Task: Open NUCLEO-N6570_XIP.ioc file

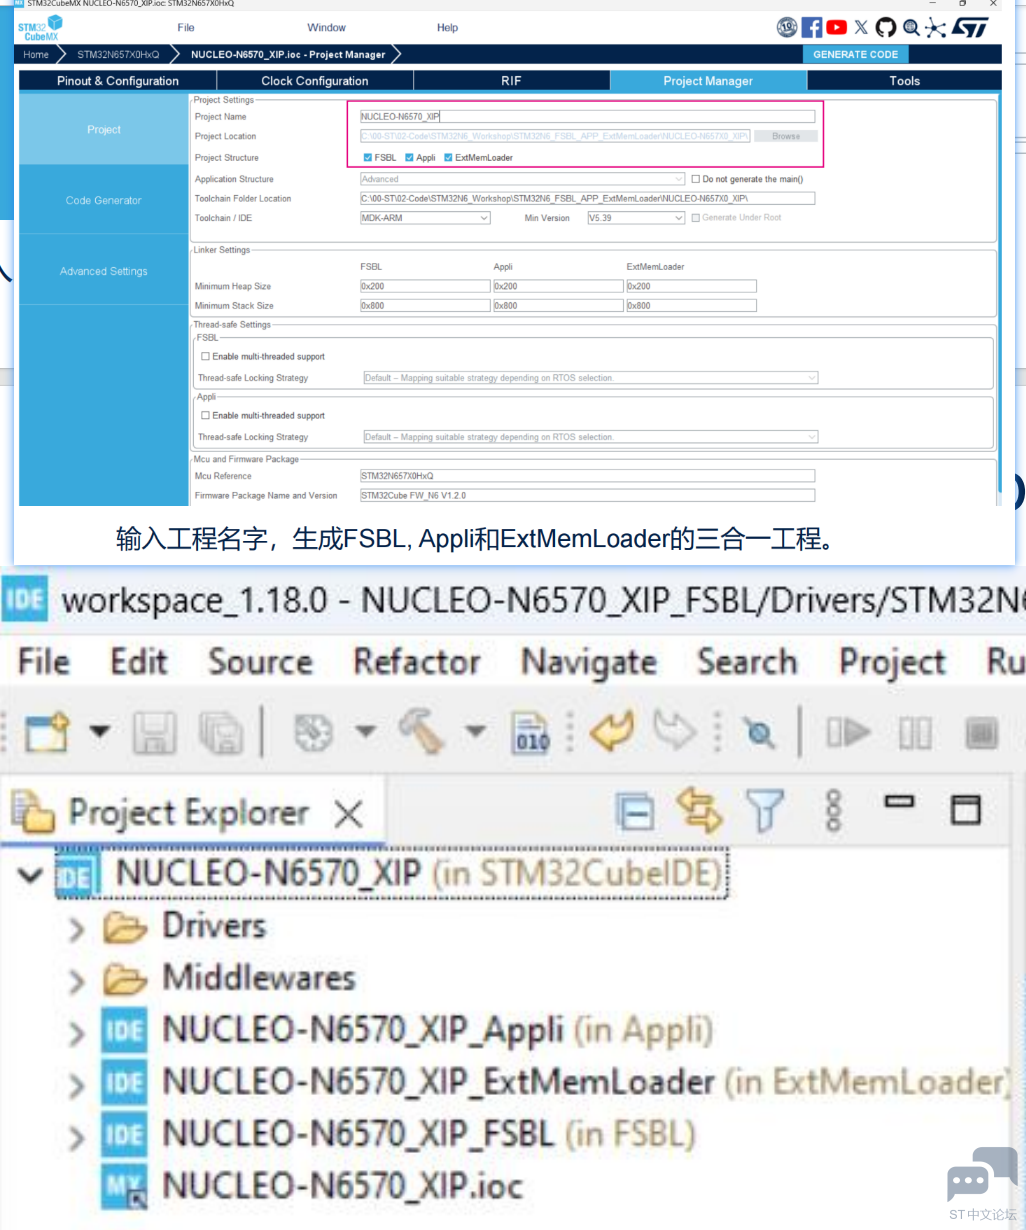Action: click(342, 1186)
